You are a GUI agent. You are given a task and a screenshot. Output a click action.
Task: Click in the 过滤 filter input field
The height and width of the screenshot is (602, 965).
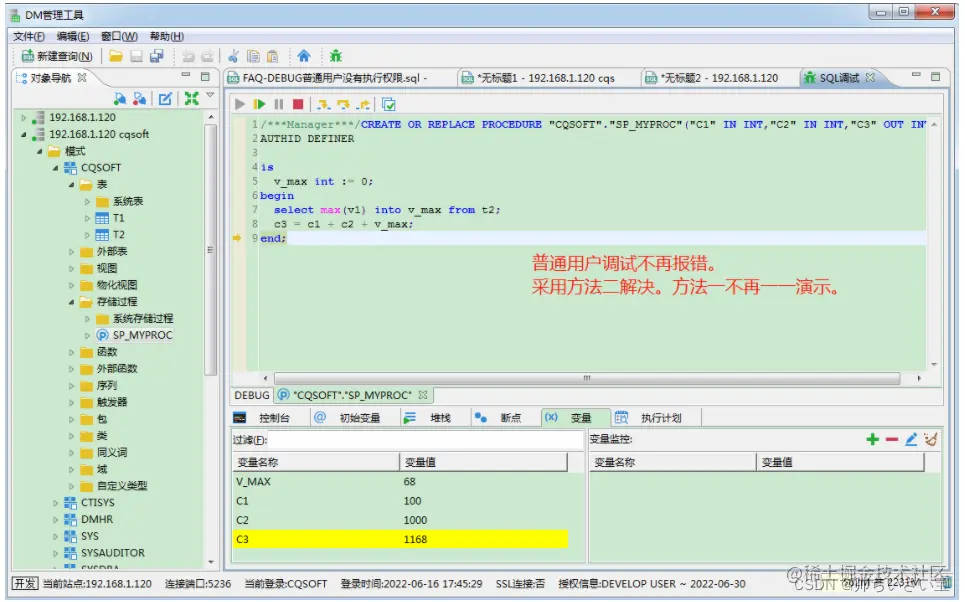[x=425, y=440]
